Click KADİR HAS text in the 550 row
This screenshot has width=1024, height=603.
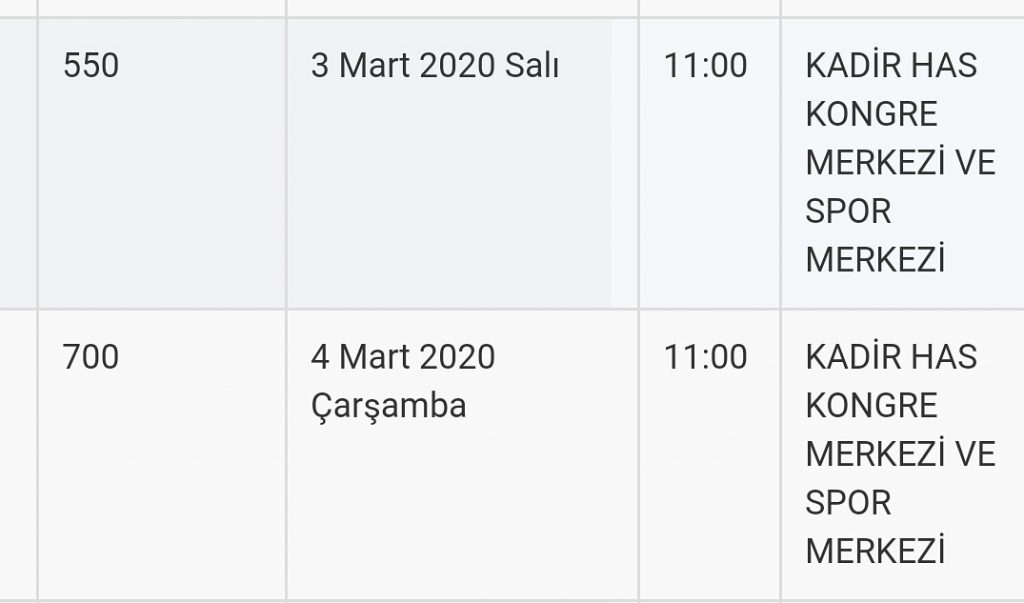click(x=891, y=65)
